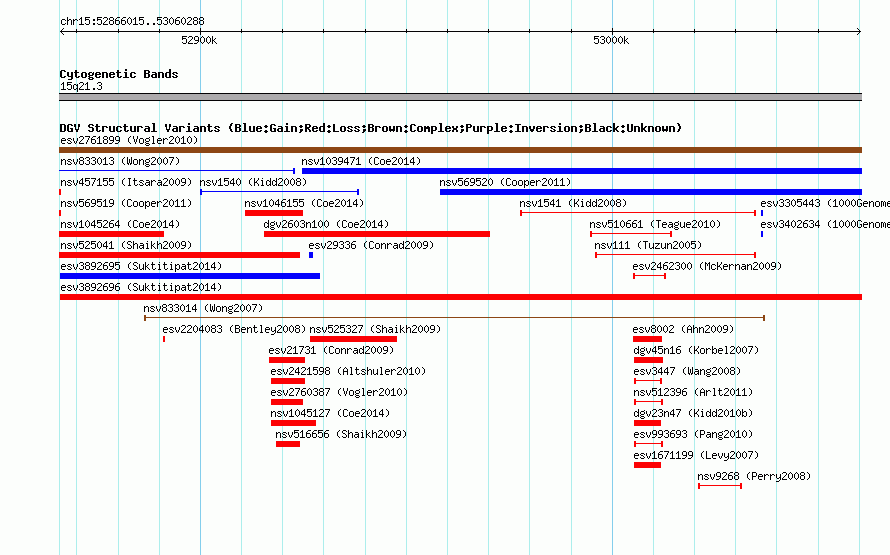Open nsv9268 (Perry2008) label
Screen dimensions: 890x555
(x=754, y=476)
